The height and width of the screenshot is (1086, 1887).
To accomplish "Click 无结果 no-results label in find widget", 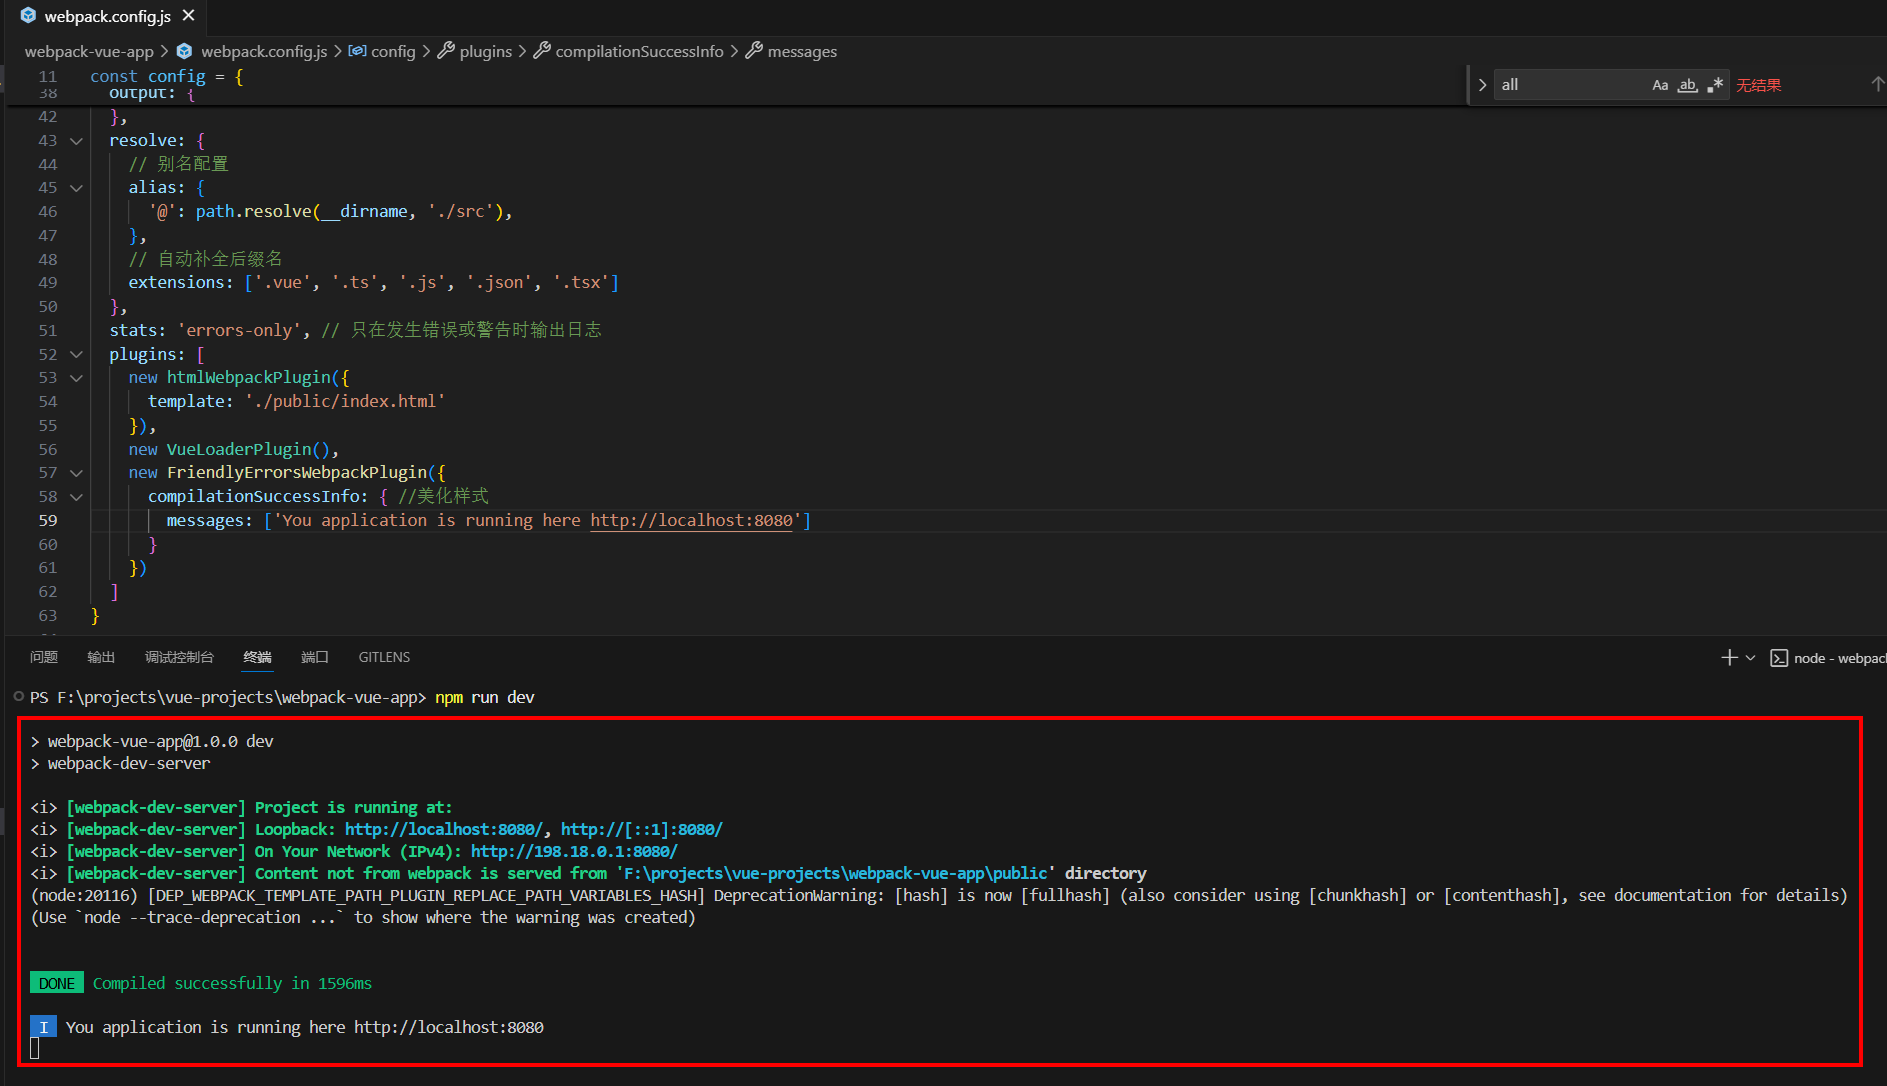I will pos(1759,85).
